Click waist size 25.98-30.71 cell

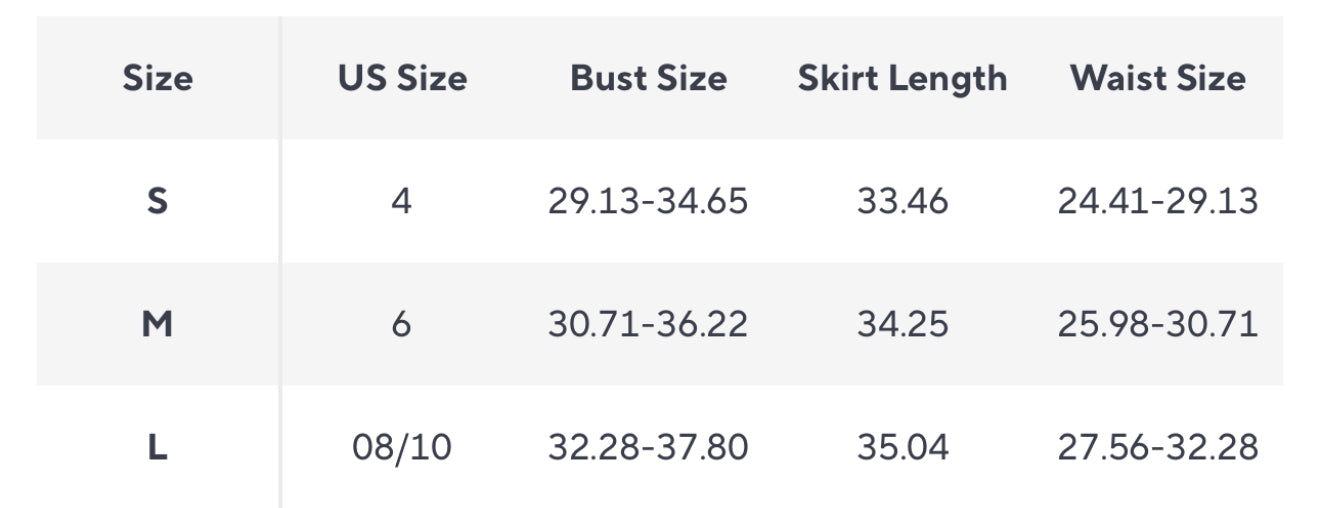pos(1158,324)
